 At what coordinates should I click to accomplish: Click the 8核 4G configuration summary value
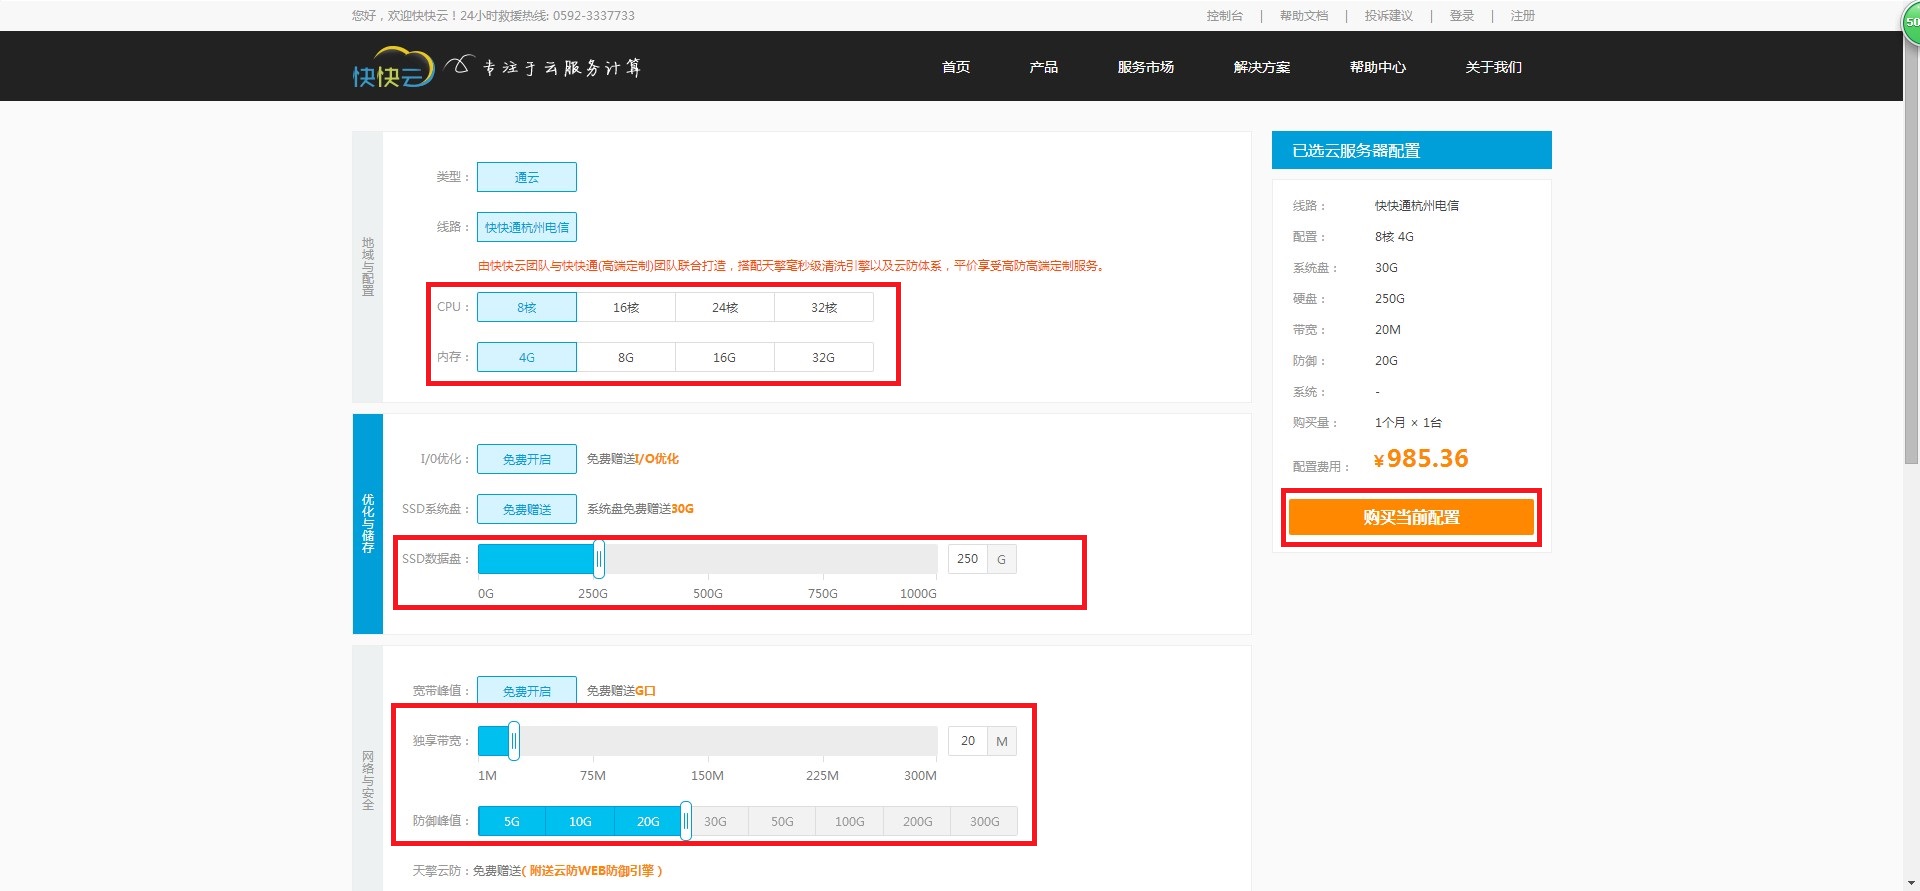(1394, 237)
